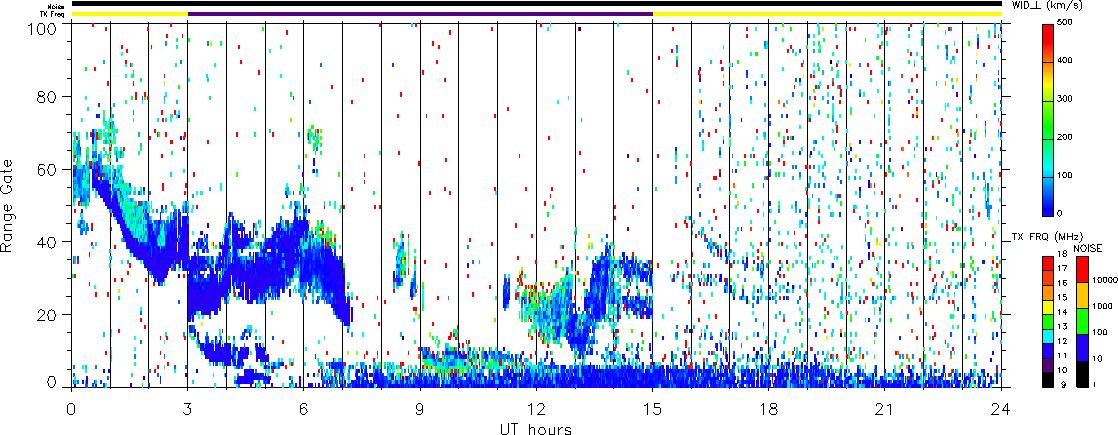Select the TX FRQ color scale bar
The height and width of the screenshot is (435, 1118).
coord(1048,320)
